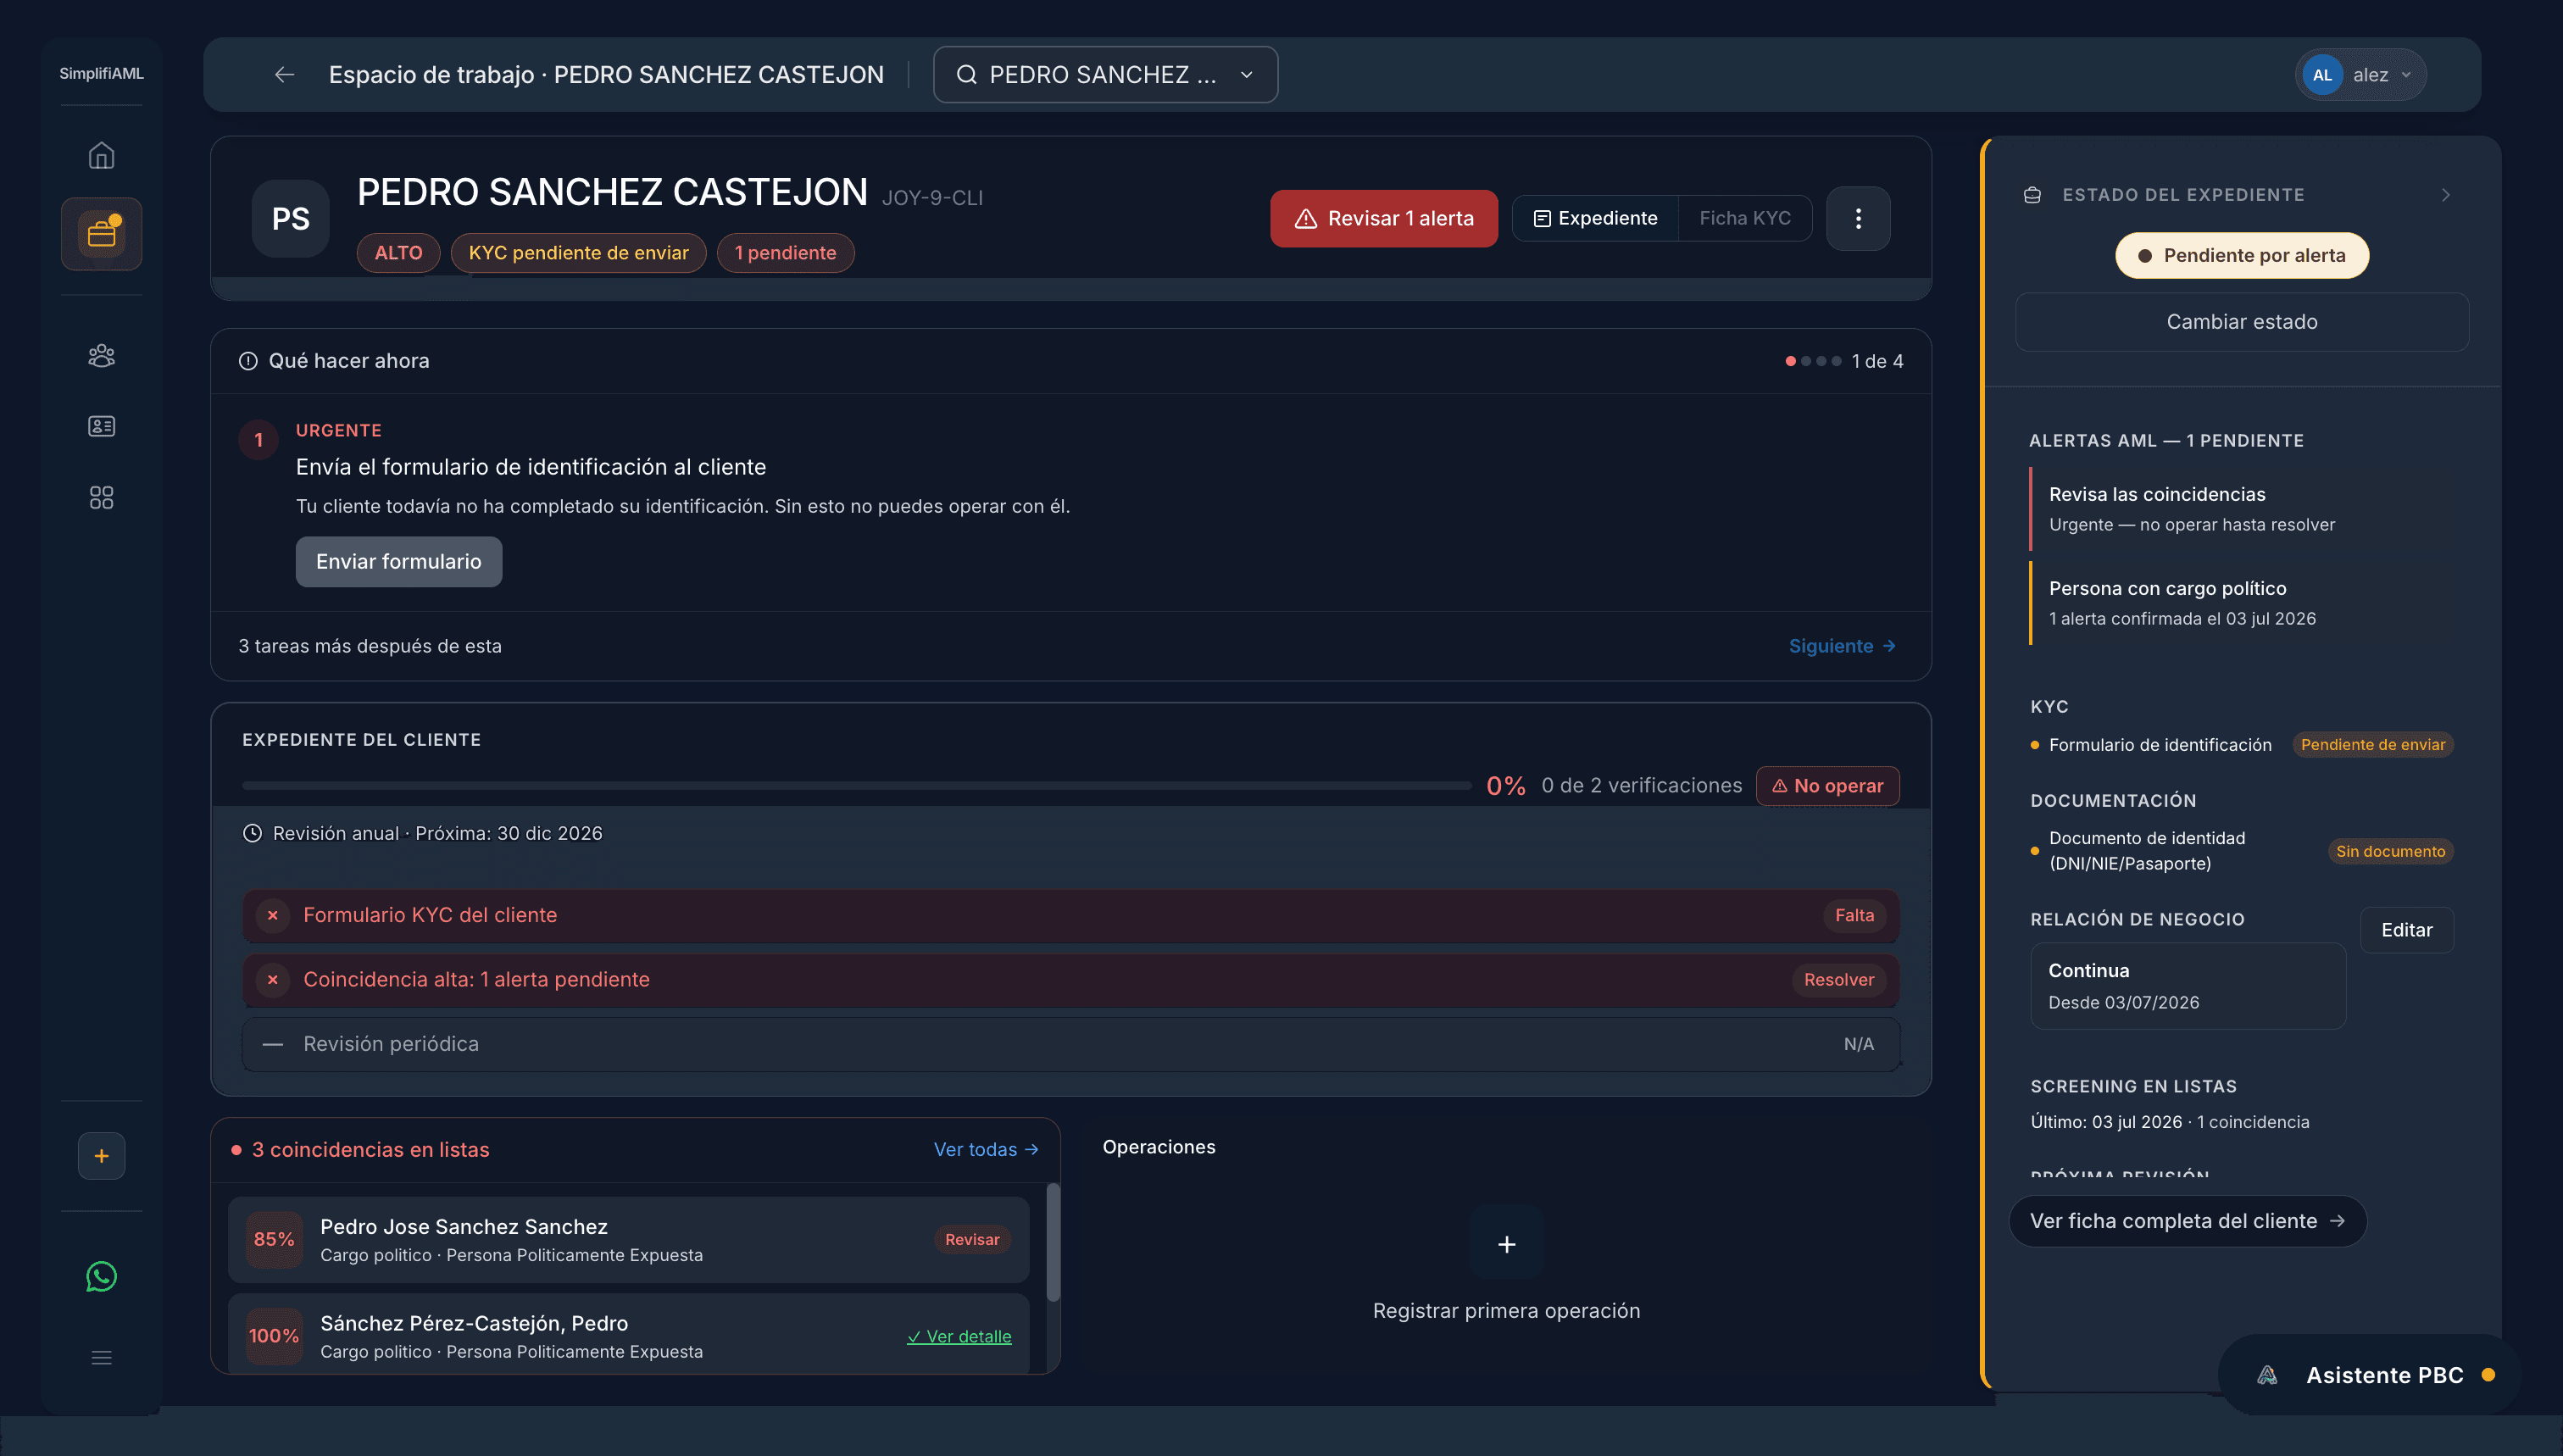Click Formulario KYC del cliente row text
The image size is (2563, 1456).
(x=430, y=915)
